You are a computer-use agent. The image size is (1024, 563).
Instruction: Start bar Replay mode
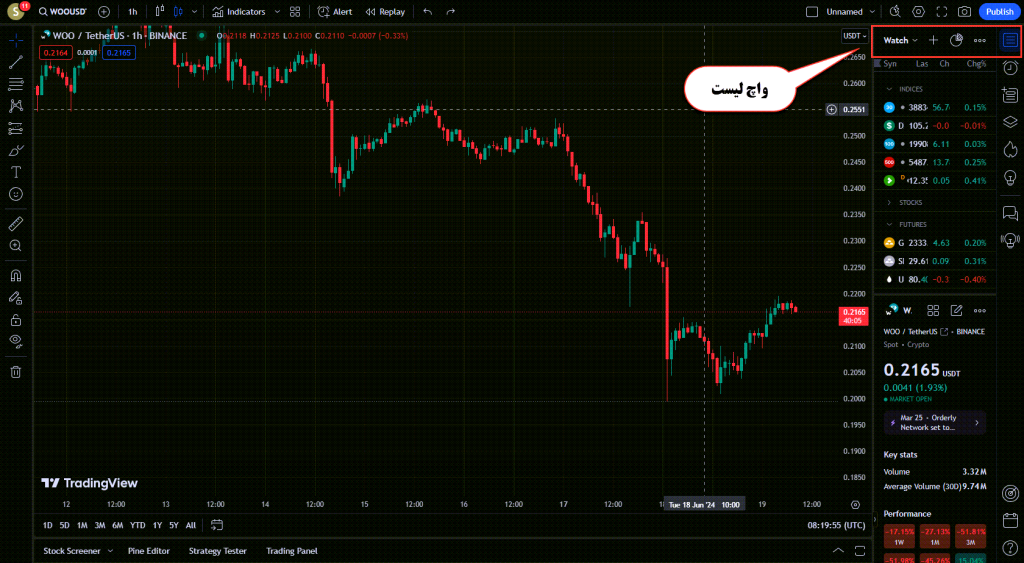tap(385, 12)
